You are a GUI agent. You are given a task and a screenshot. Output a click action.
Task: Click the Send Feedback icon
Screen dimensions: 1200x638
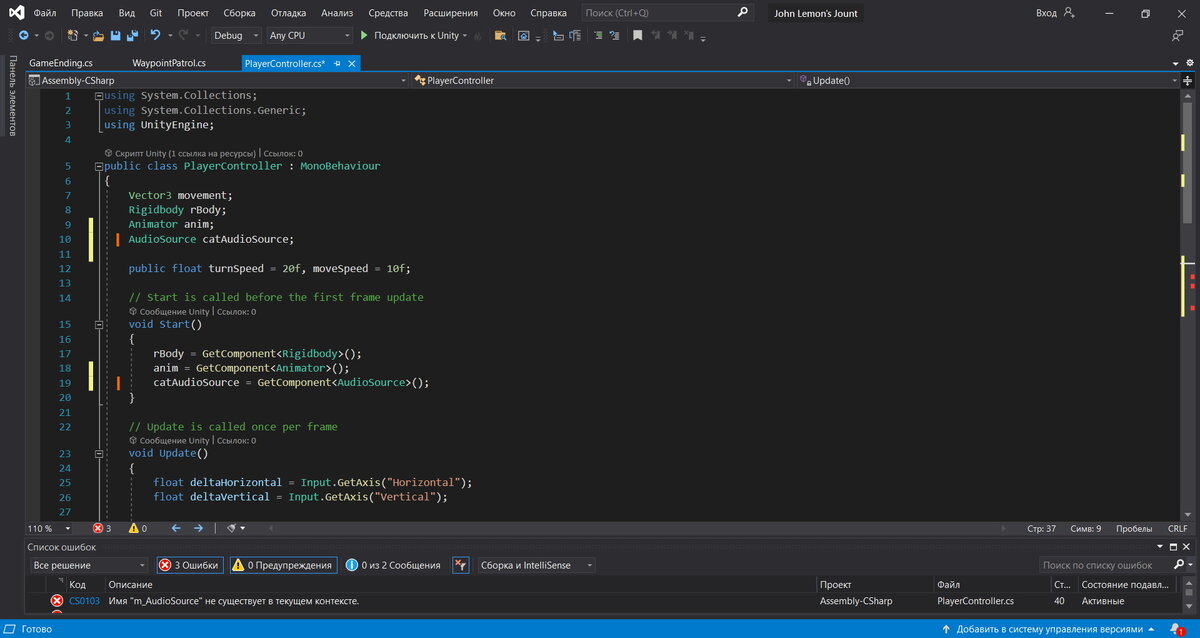click(1177, 35)
